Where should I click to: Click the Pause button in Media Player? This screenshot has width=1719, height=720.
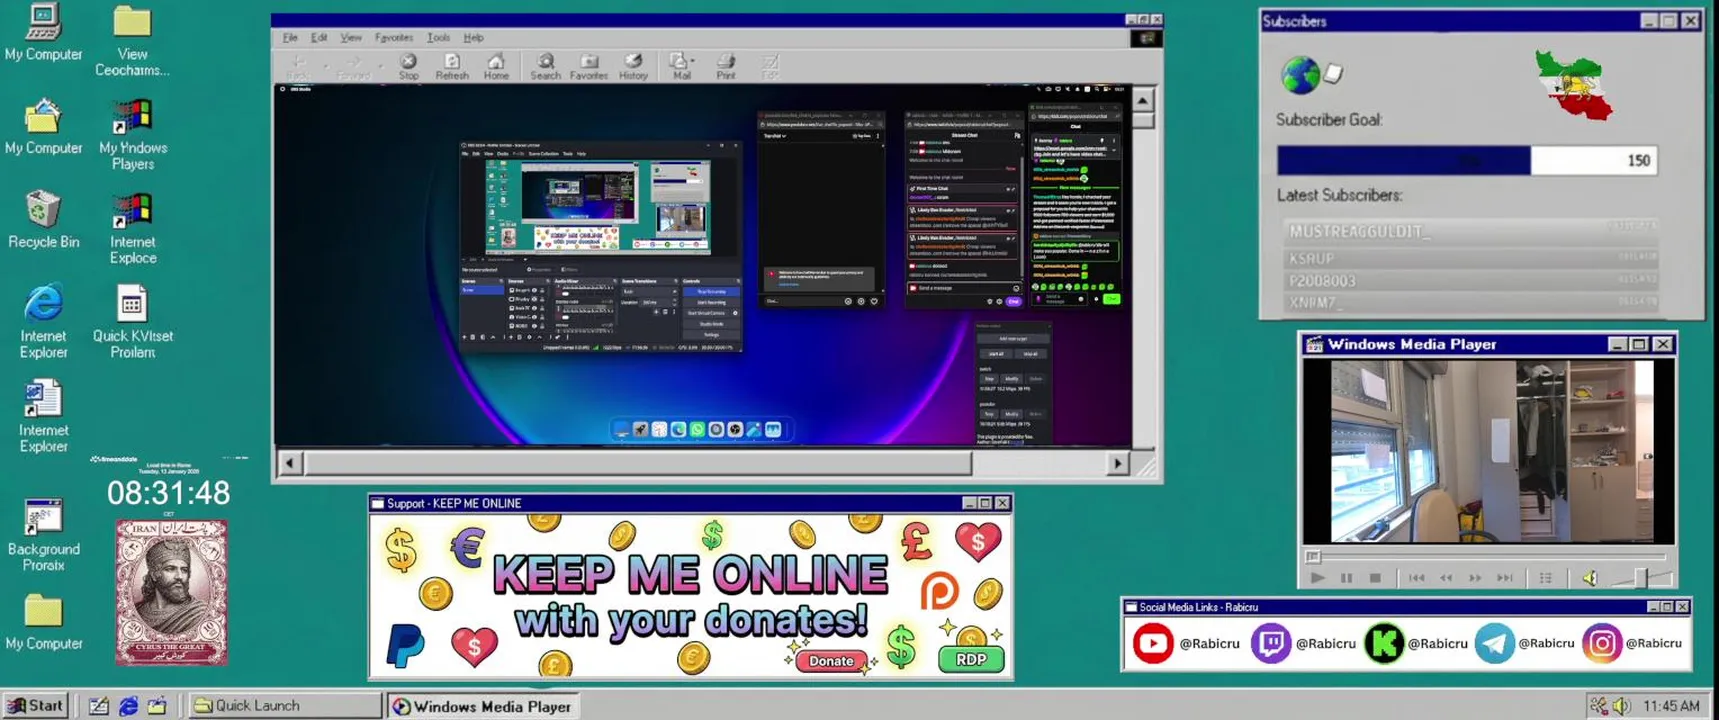[1346, 578]
